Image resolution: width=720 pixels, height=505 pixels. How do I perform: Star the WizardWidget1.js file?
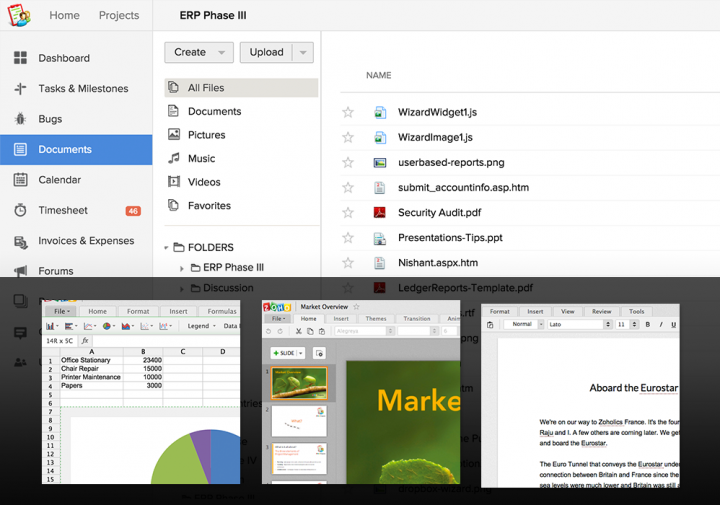[x=348, y=112]
